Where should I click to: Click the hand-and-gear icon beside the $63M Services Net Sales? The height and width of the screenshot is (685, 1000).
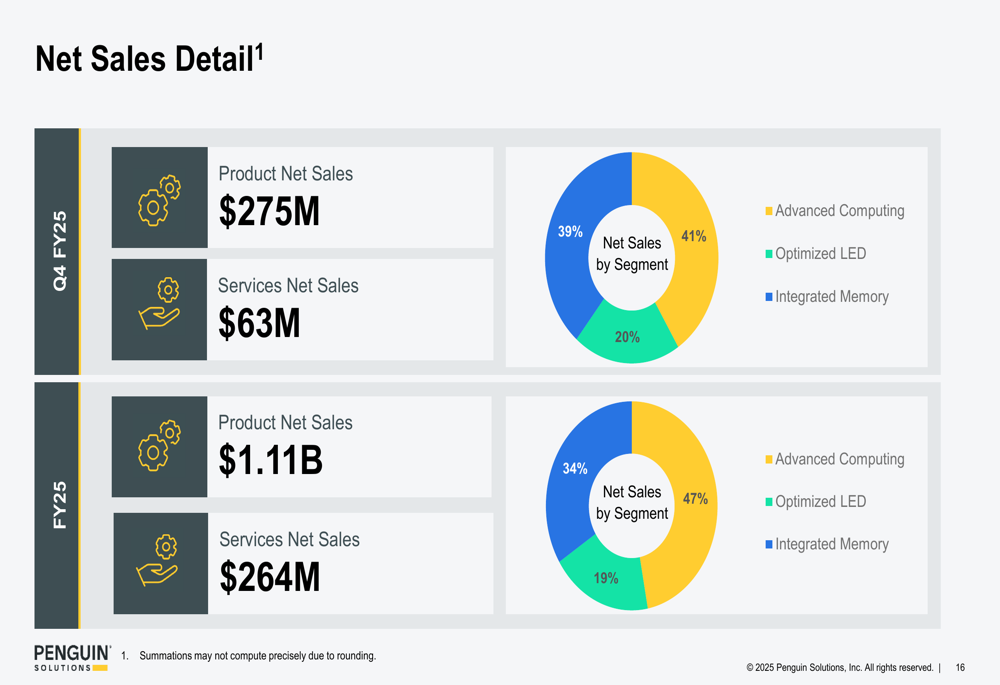point(159,305)
